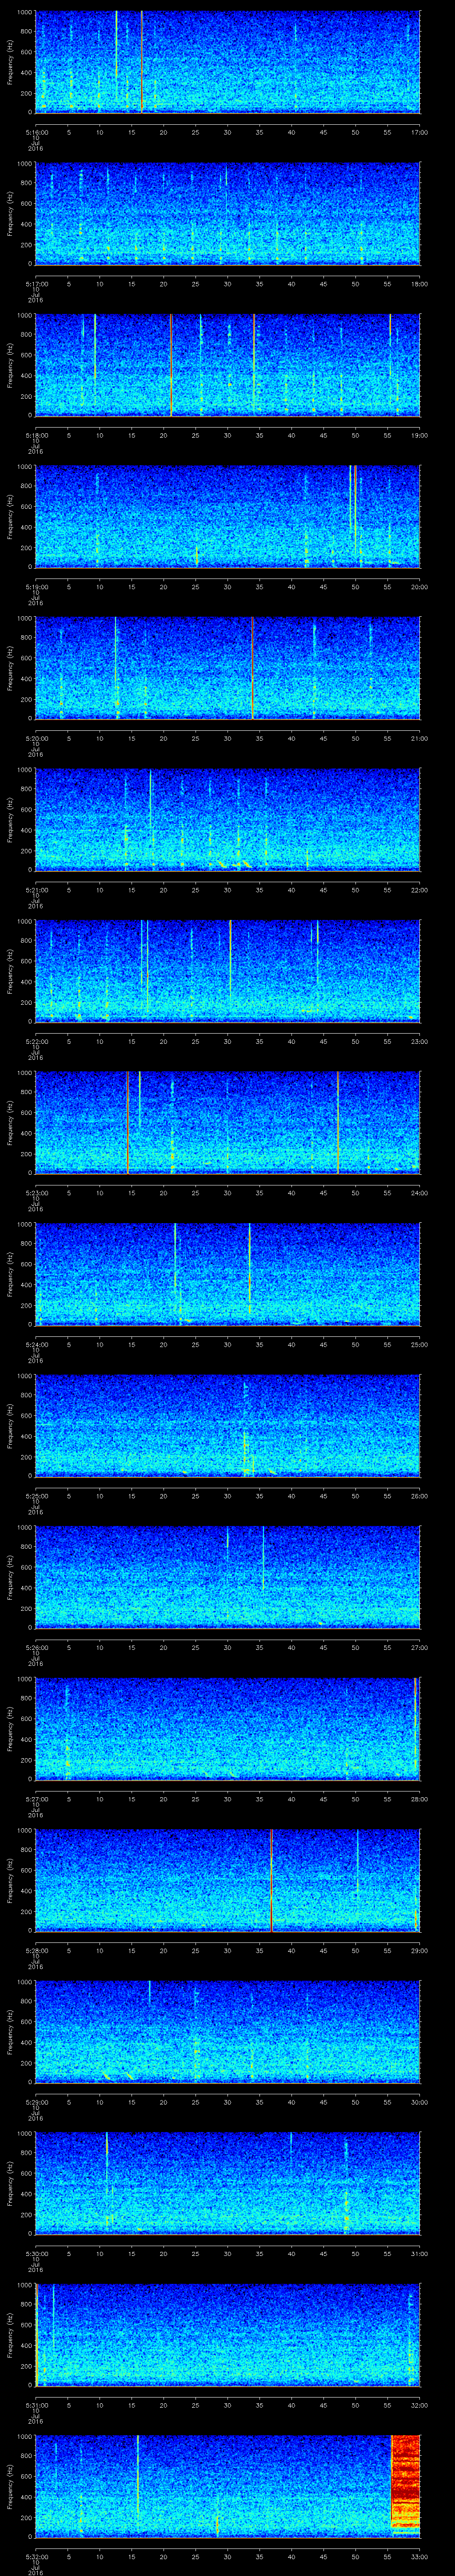The width and height of the screenshot is (455, 2576).
Task: Open the spectrogram panel starting at 5:27:00
Action: point(228,1728)
